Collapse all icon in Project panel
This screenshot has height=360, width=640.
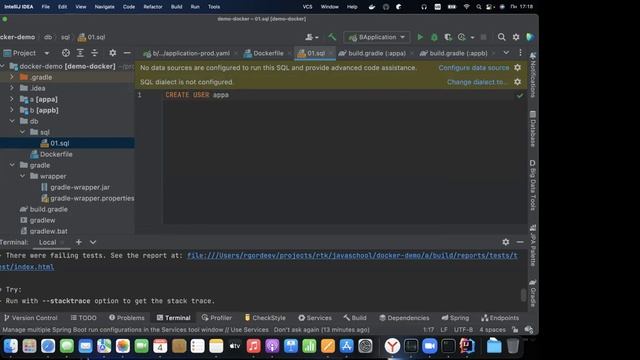(x=94, y=53)
